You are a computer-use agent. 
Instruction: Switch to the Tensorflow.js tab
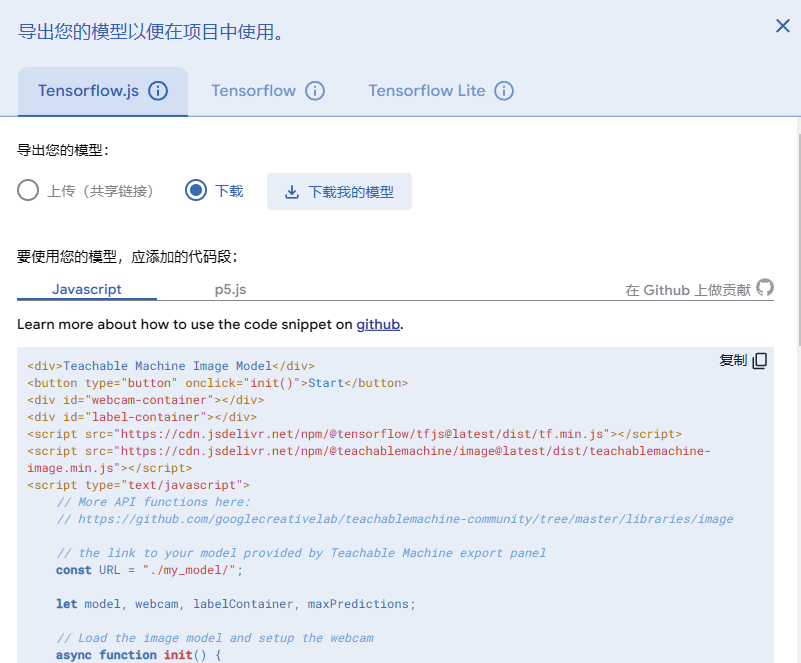click(x=88, y=91)
